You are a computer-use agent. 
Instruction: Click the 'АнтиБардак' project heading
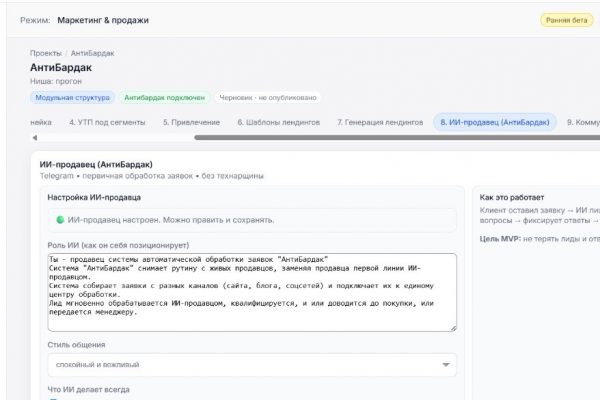click(61, 68)
